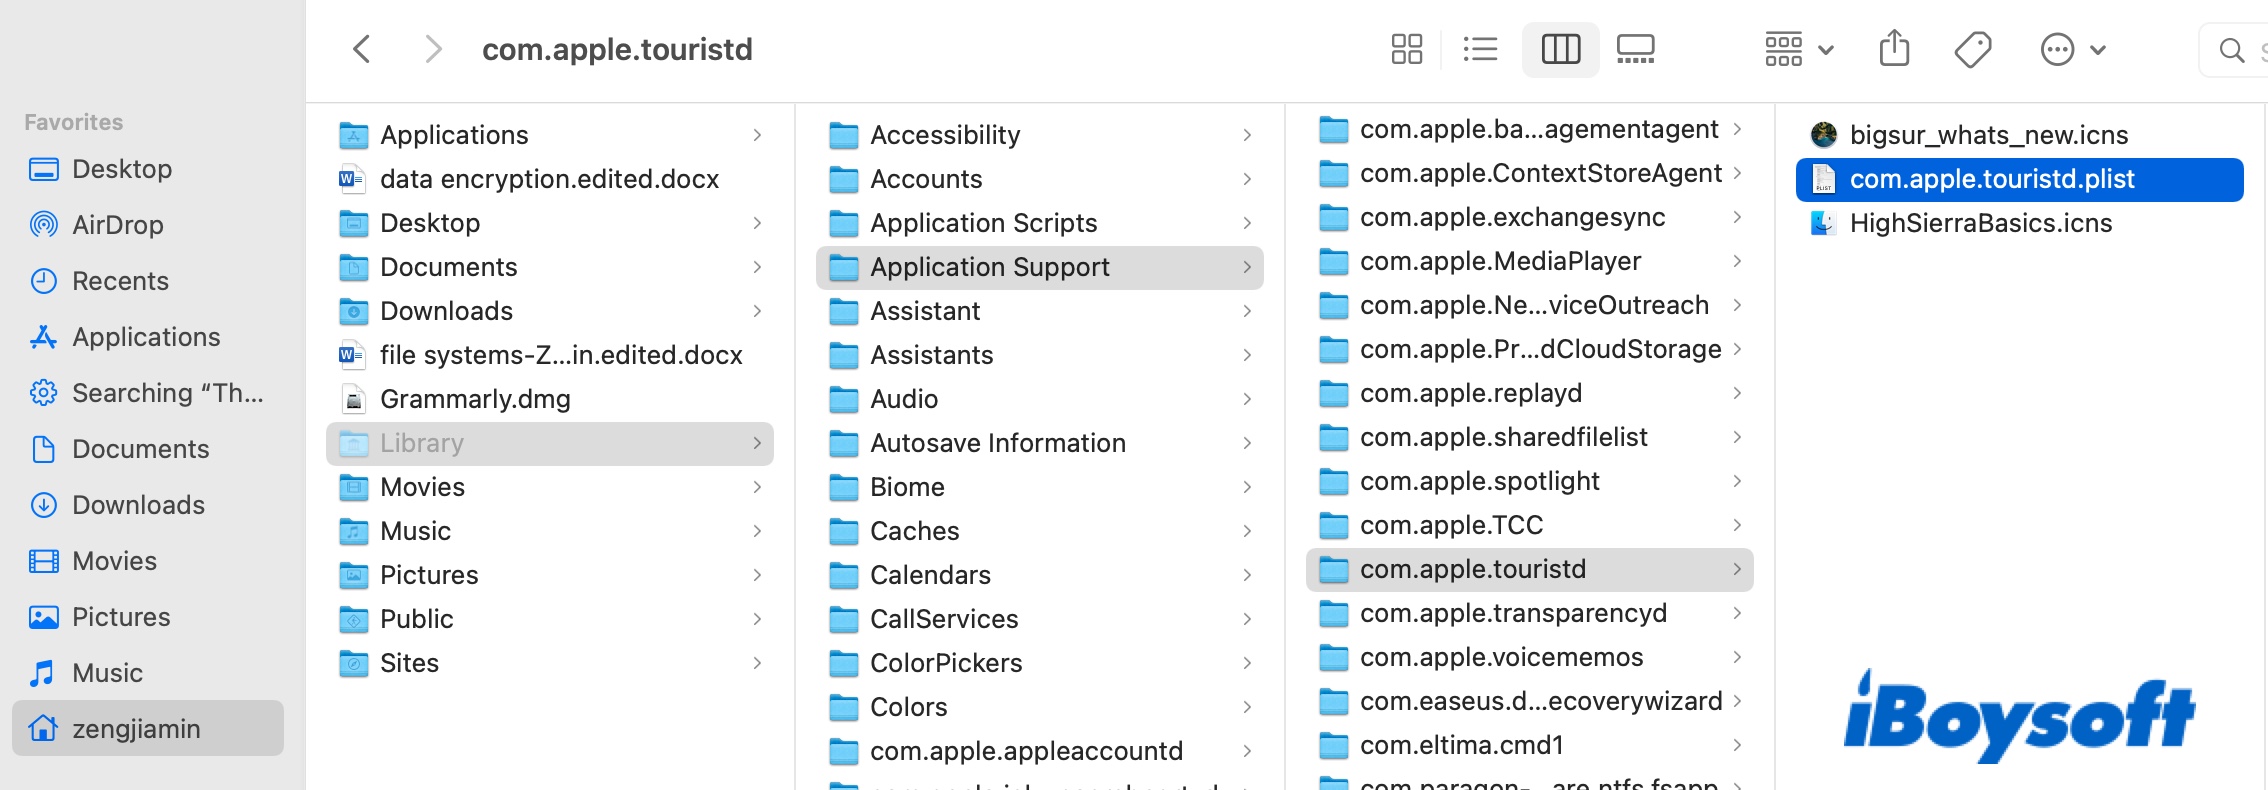Expand the Caches folder chevron
This screenshot has width=2268, height=790.
point(1247,531)
